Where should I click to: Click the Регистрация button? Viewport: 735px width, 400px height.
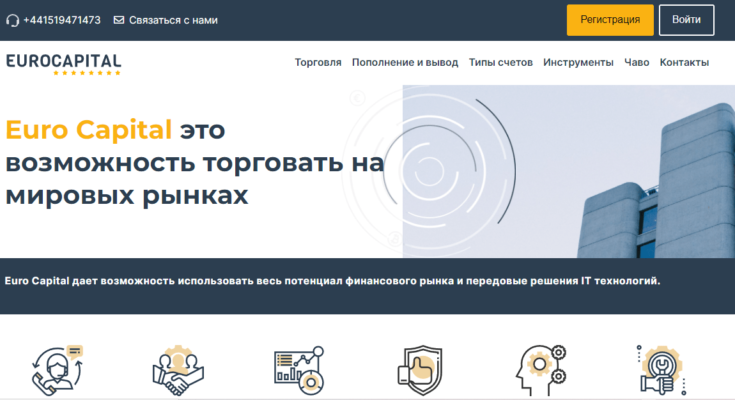610,20
